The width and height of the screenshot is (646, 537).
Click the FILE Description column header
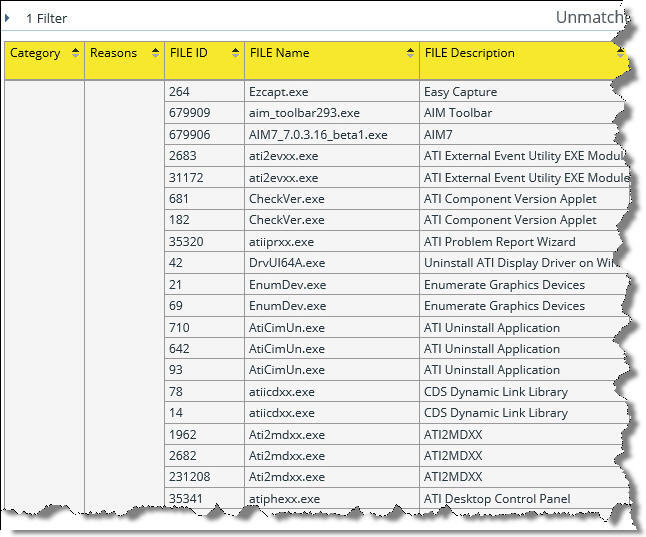[x=524, y=60]
